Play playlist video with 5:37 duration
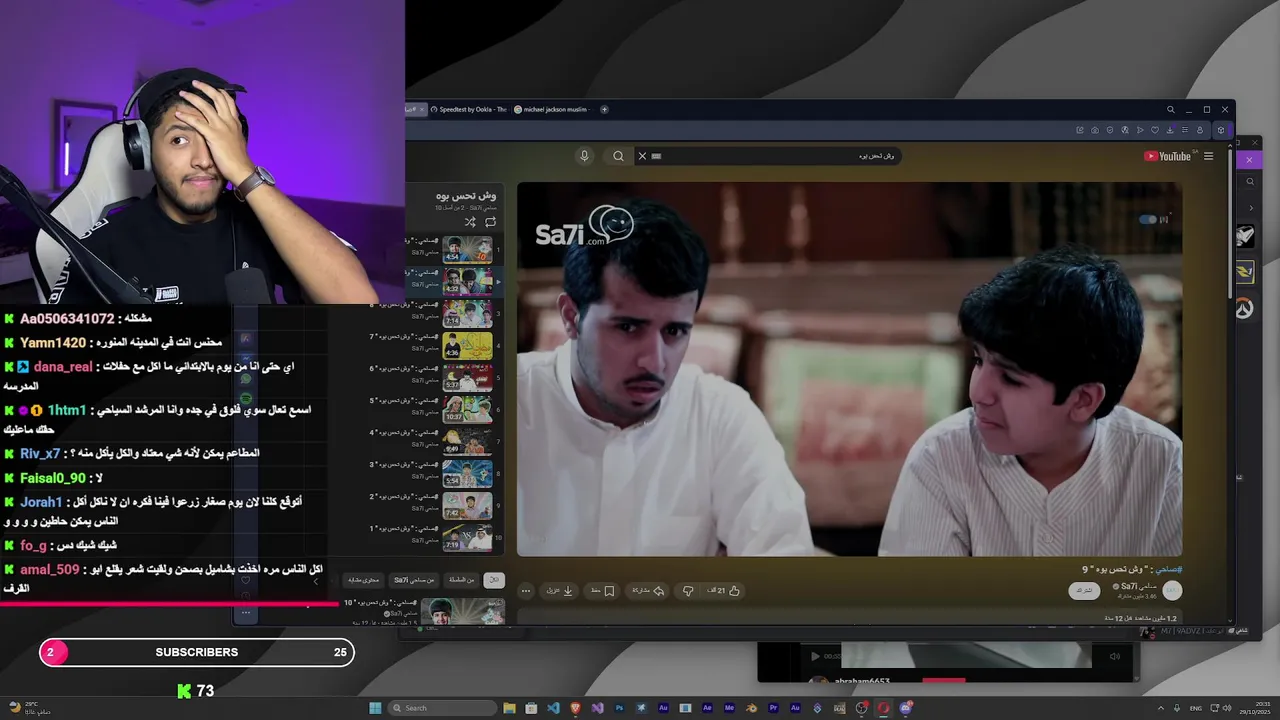 coord(468,378)
